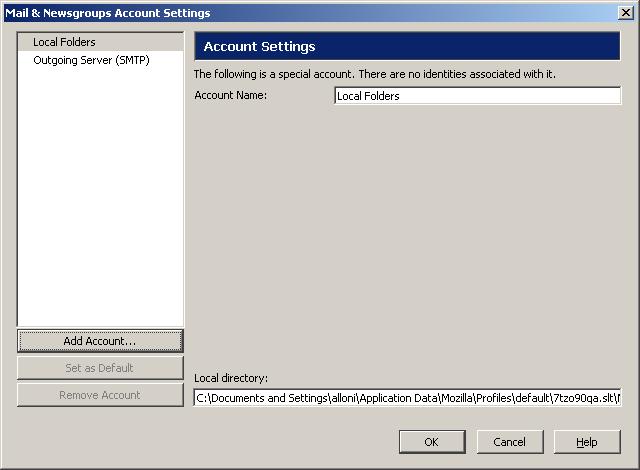Click the "Local directory:" label

pyautogui.click(x=231, y=377)
